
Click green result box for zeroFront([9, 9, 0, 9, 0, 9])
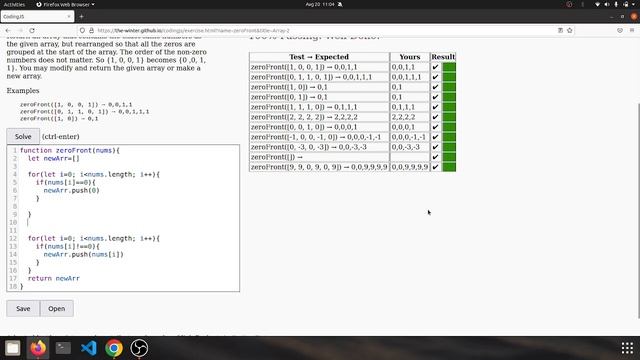449,167
